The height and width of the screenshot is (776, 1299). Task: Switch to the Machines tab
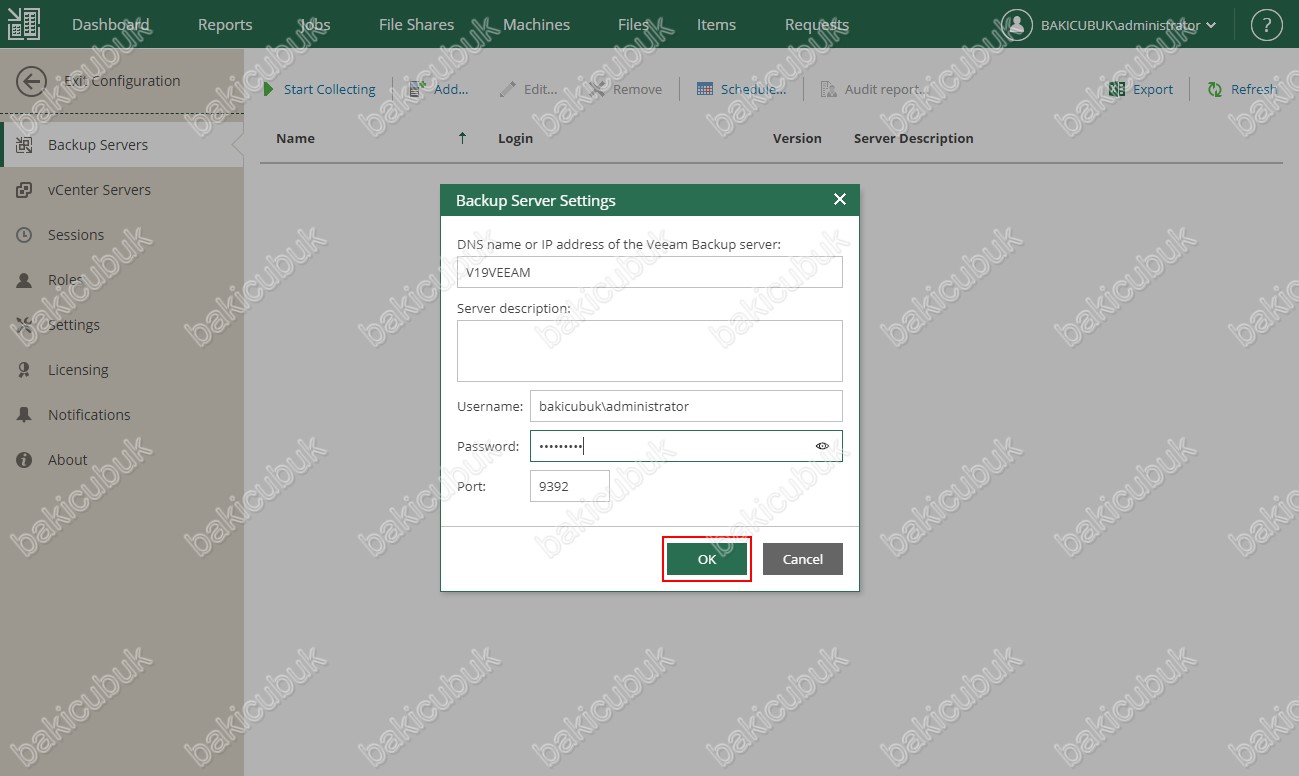[x=536, y=25]
